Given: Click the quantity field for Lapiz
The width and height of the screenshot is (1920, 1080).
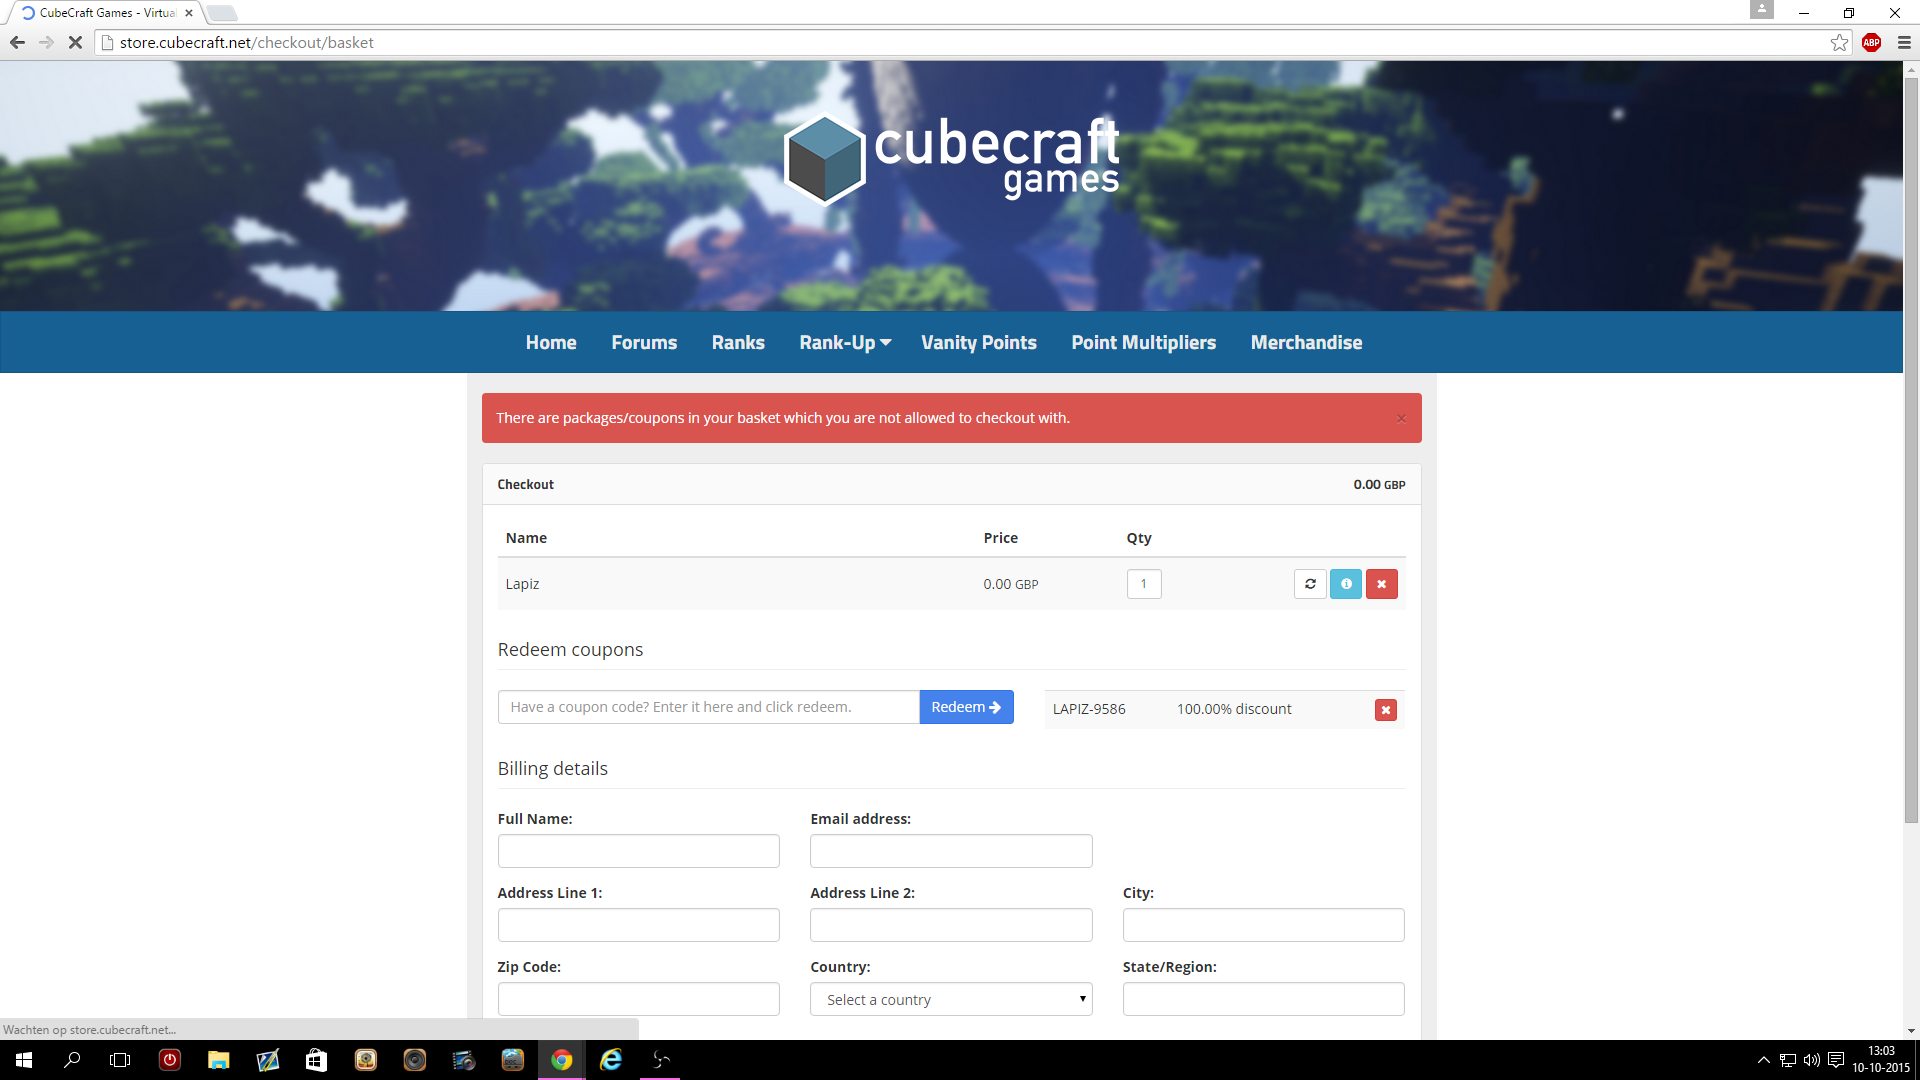Looking at the screenshot, I should [x=1144, y=584].
